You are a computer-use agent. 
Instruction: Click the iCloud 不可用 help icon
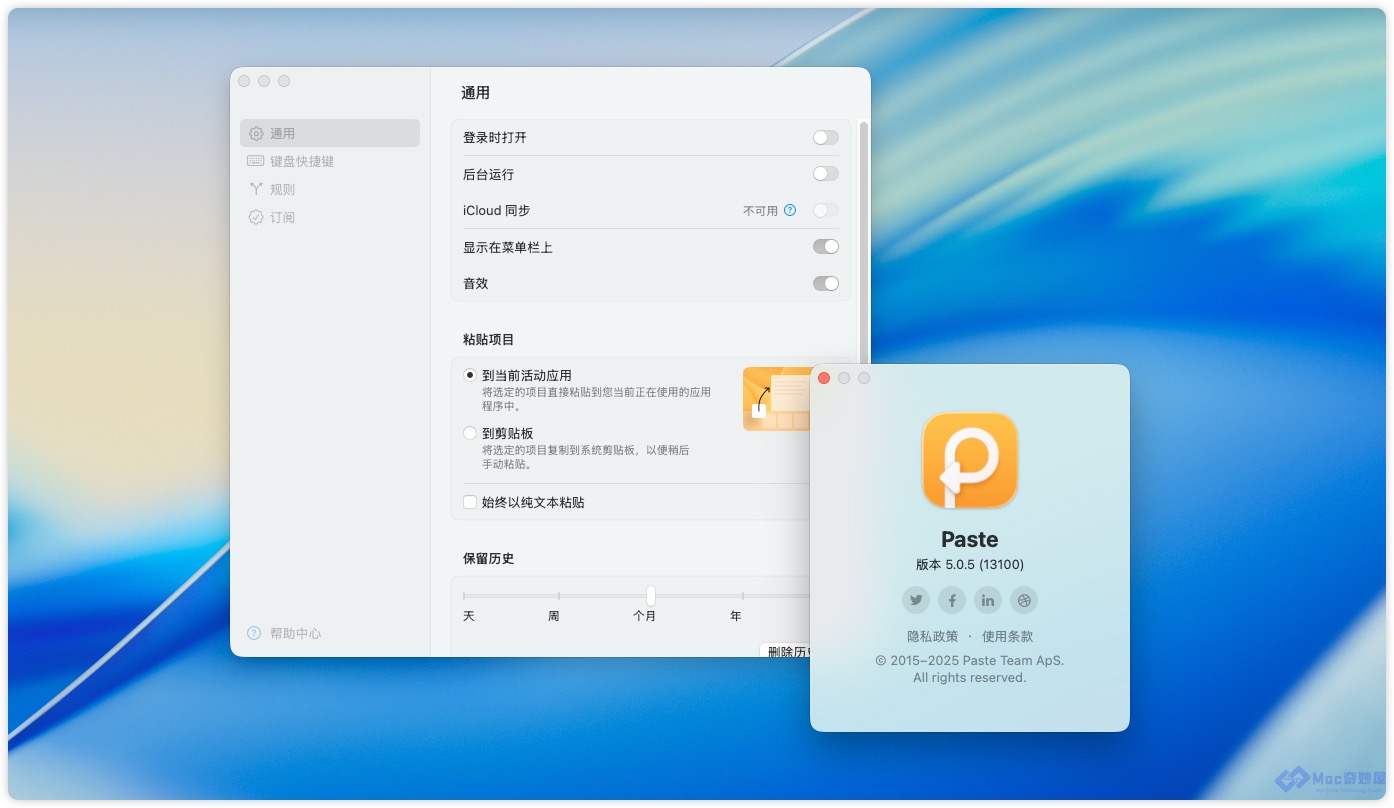[790, 210]
